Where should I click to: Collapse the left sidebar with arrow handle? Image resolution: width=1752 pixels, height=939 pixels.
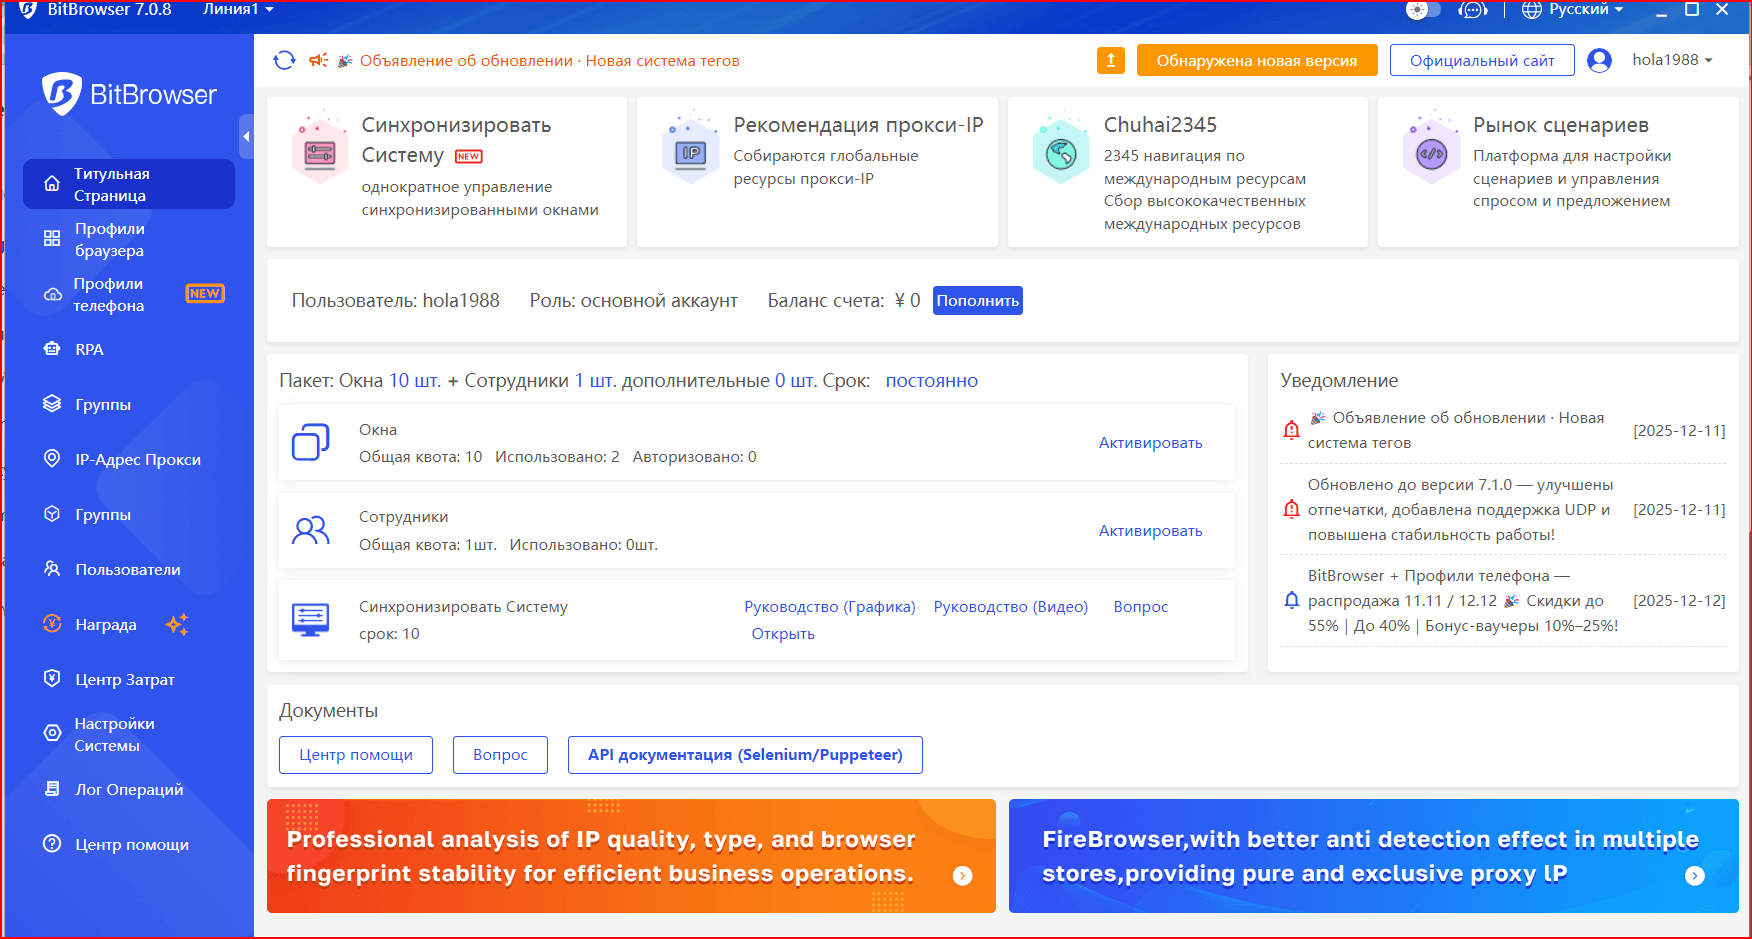246,137
